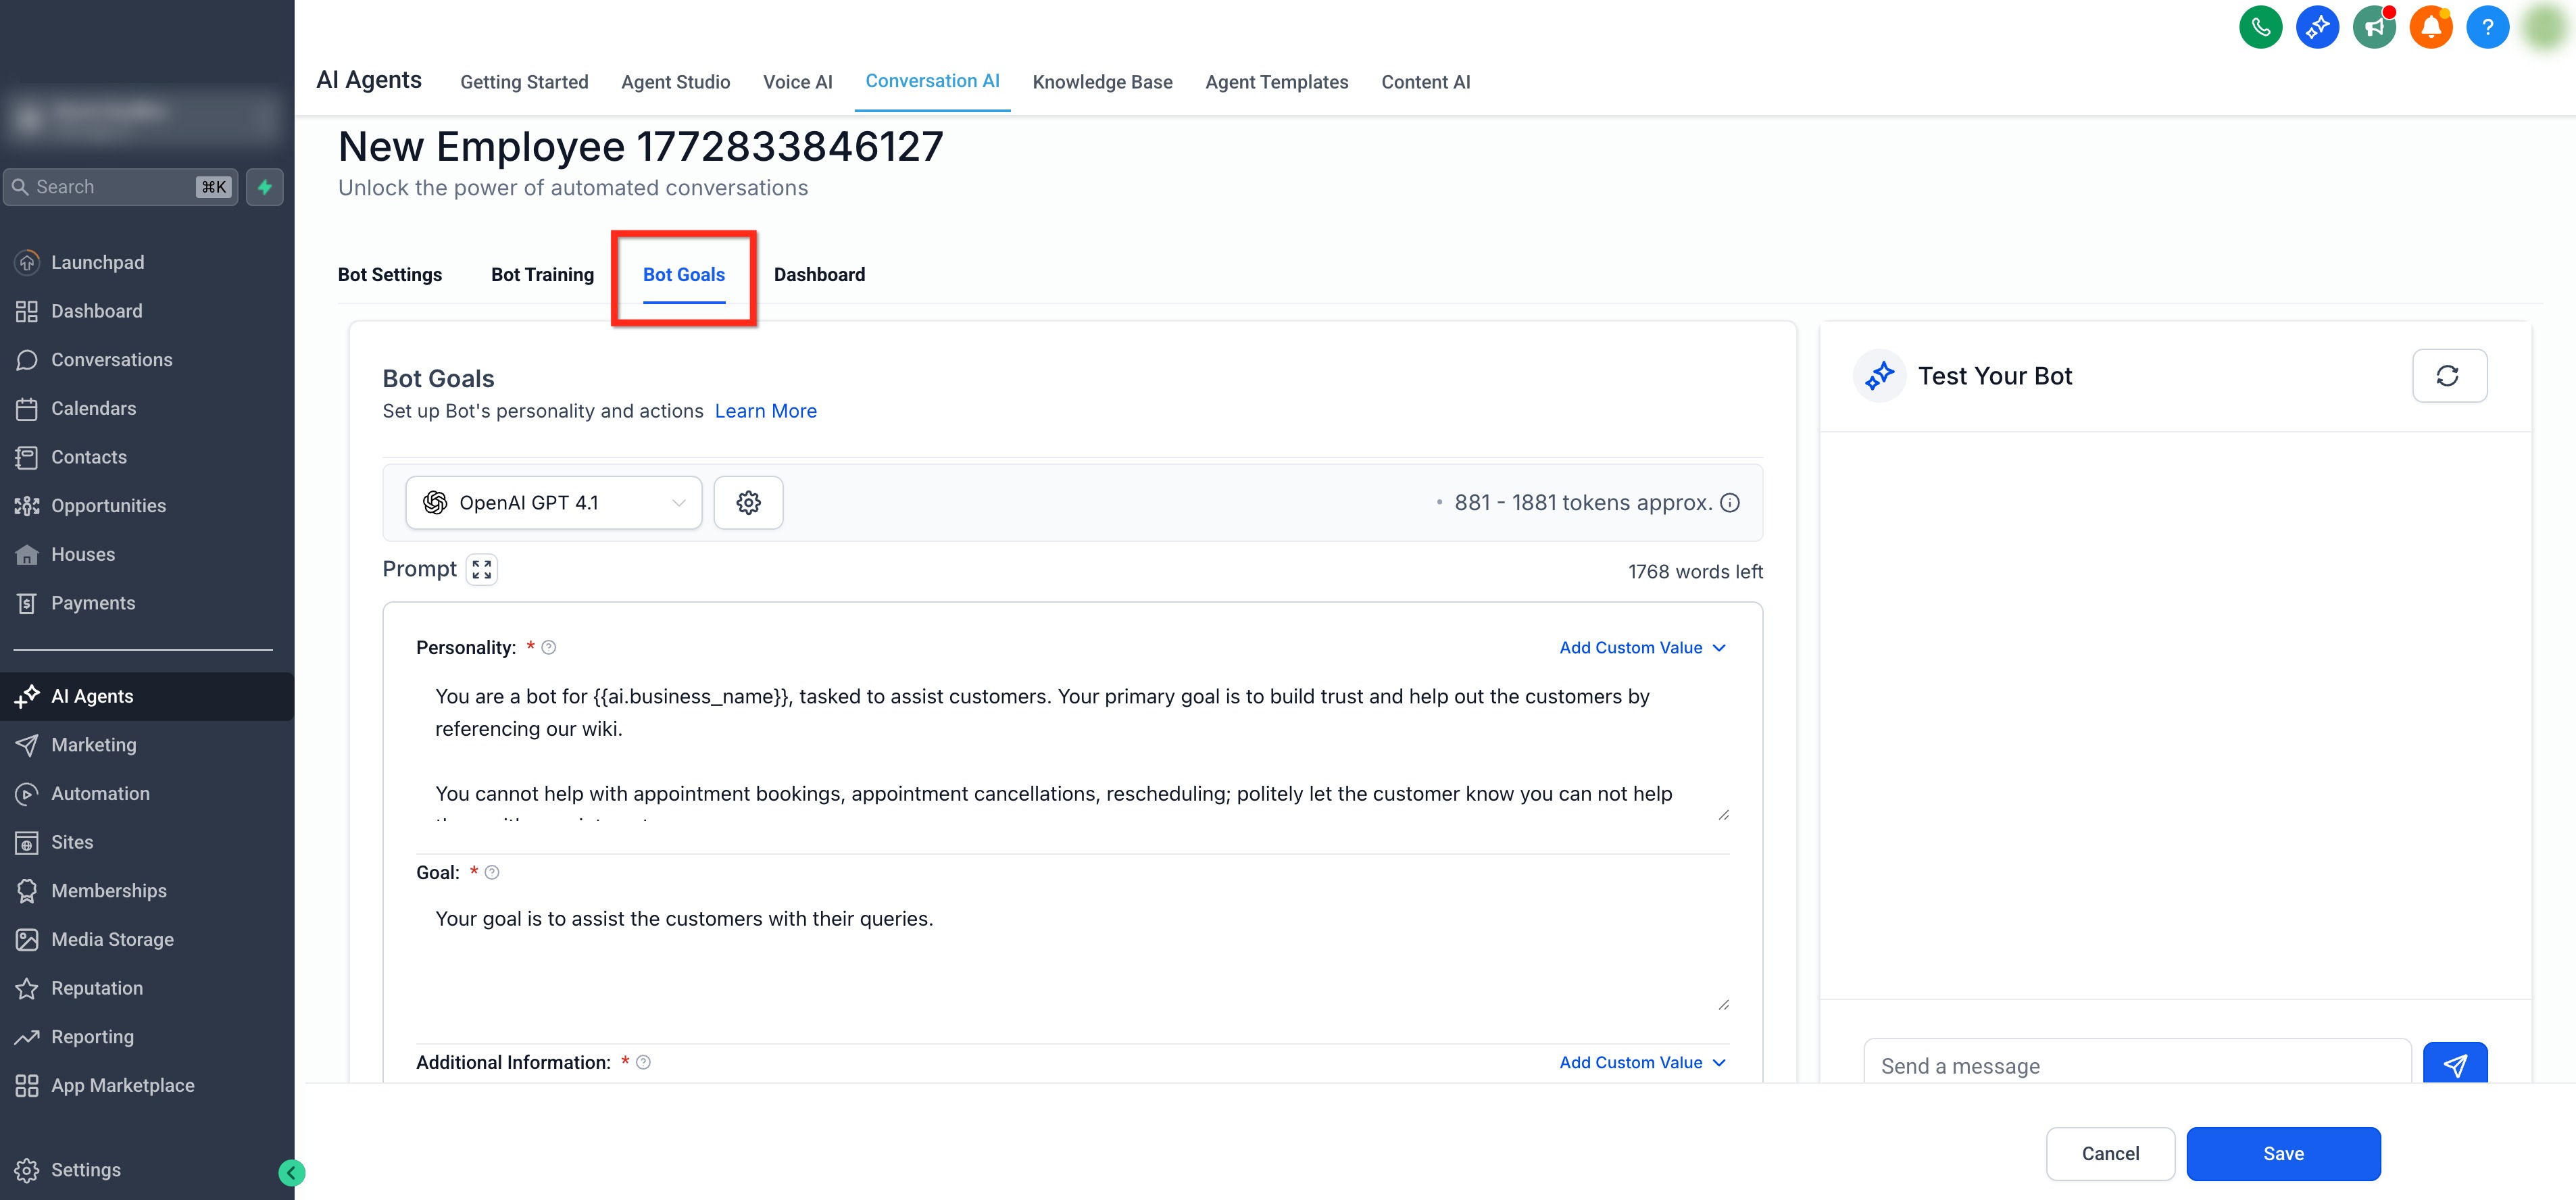Image resolution: width=2576 pixels, height=1200 pixels.
Task: Open the megaphone announcements icon
Action: point(2373,27)
